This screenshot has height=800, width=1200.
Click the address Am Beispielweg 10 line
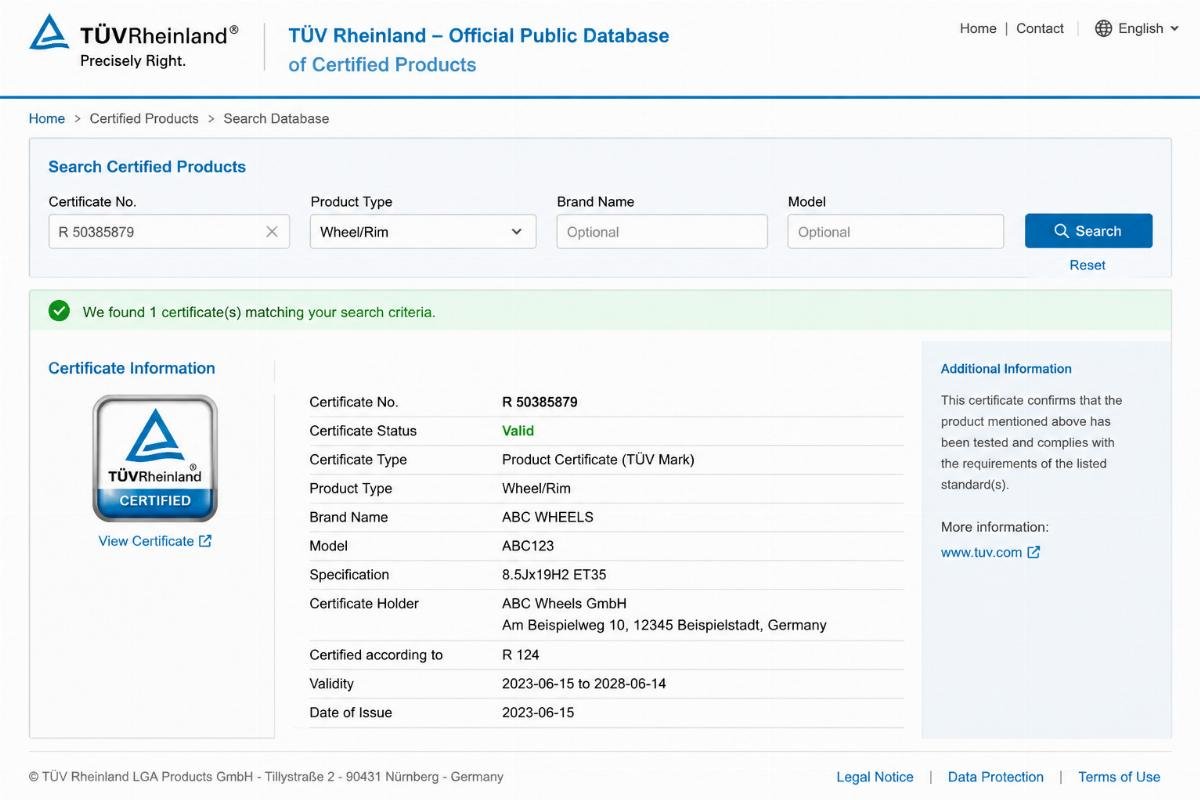(x=664, y=625)
